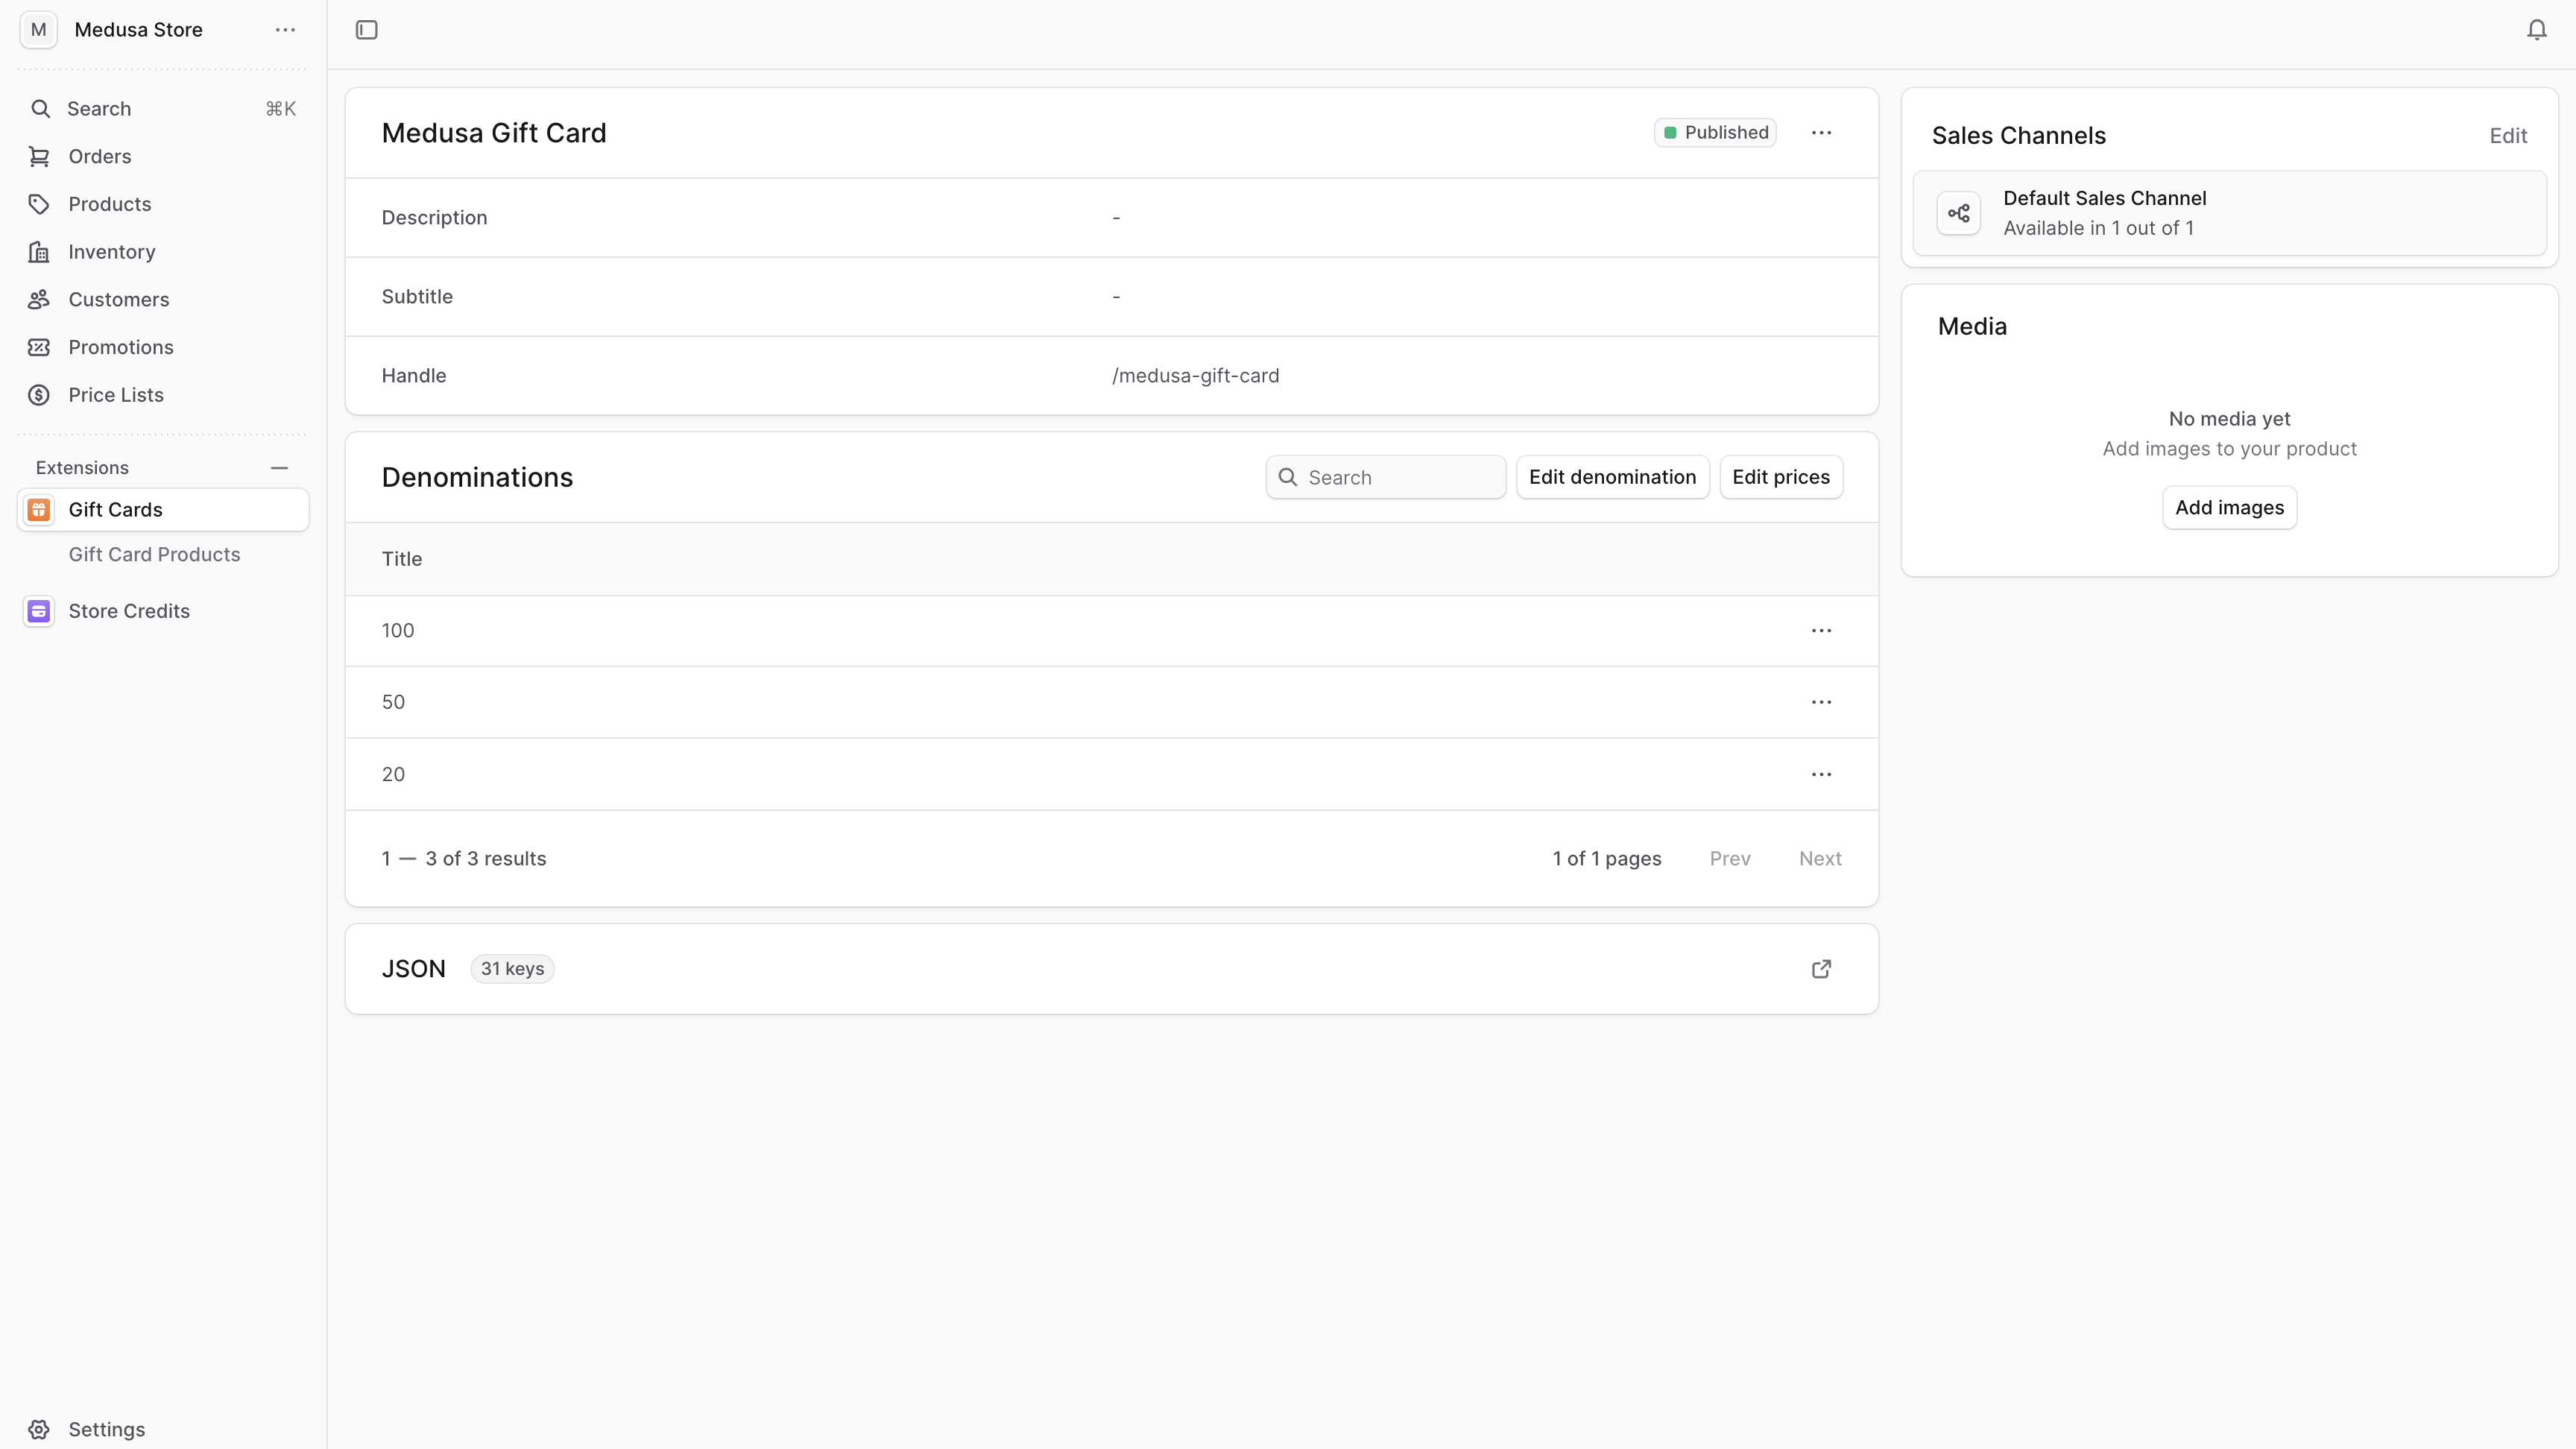Open options menu for Medusa Gift Card

(1821, 132)
